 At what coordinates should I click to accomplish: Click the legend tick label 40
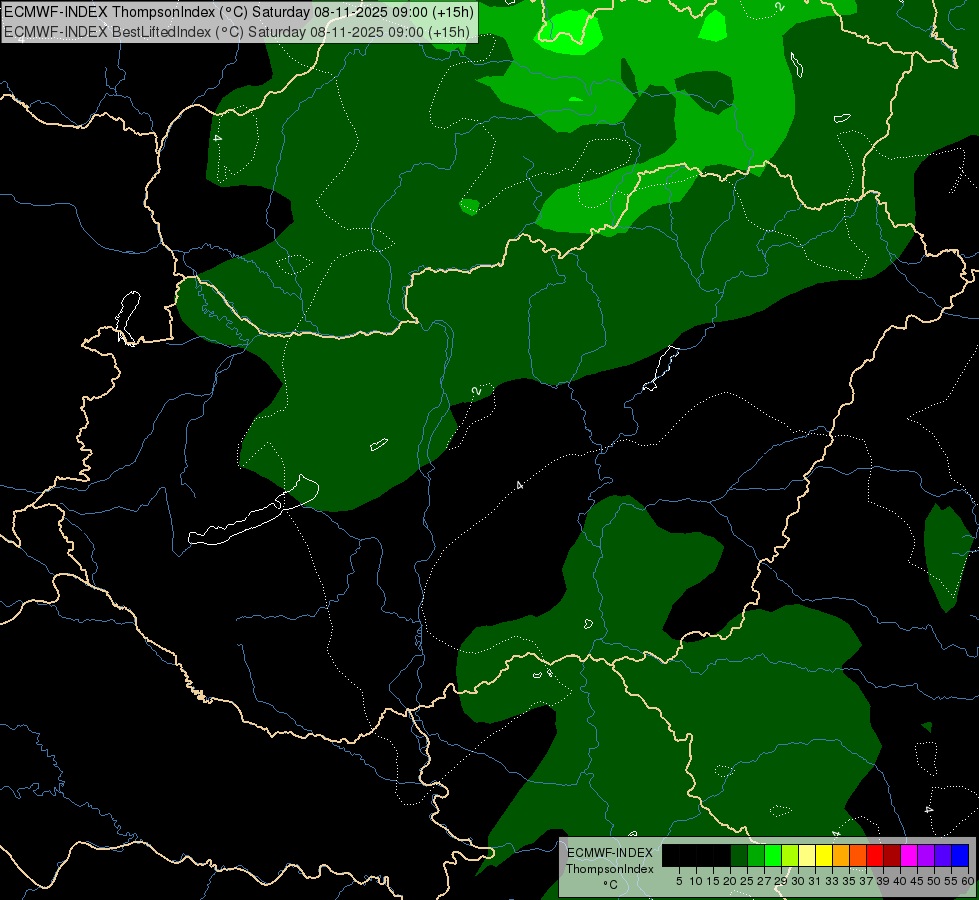(900, 881)
